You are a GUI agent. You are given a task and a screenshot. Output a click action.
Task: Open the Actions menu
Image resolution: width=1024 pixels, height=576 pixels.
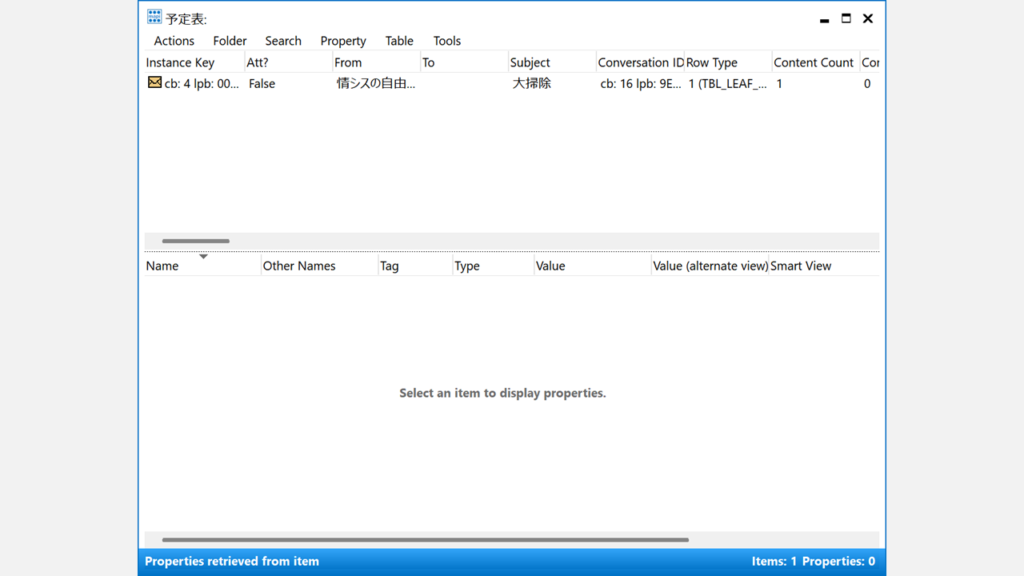(x=174, y=41)
